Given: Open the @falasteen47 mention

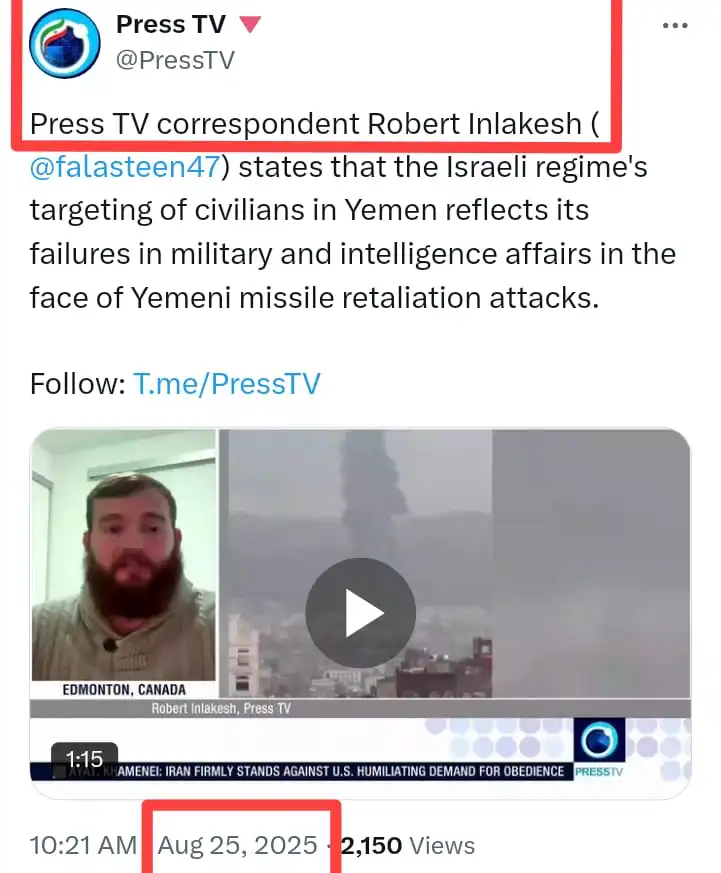Looking at the screenshot, I should pos(125,166).
